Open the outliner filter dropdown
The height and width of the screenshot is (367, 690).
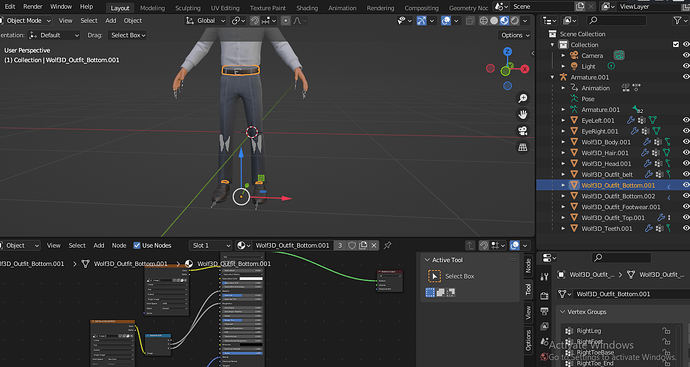pyautogui.click(x=679, y=20)
